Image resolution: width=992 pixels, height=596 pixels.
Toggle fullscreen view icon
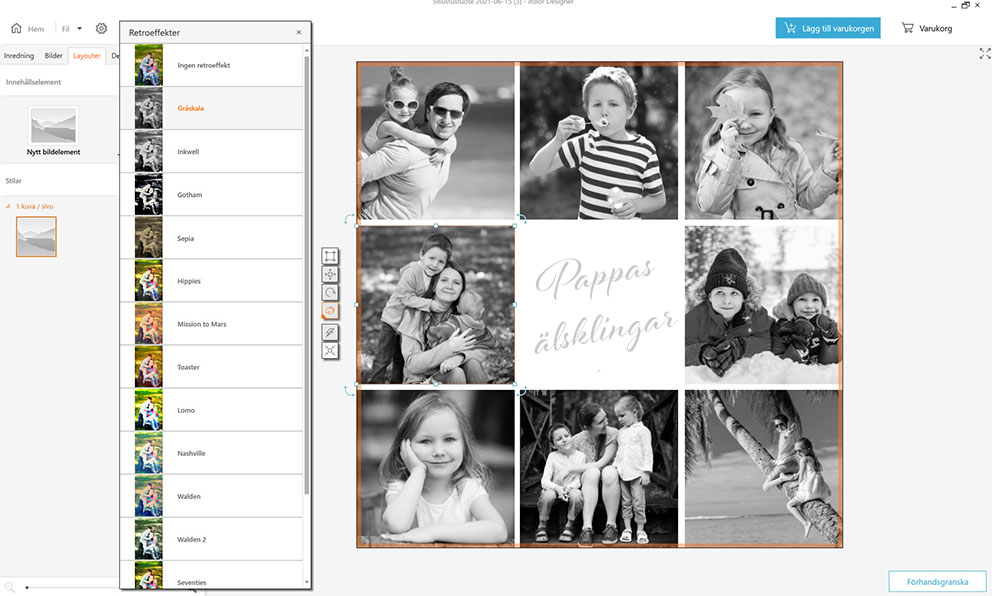(x=985, y=54)
